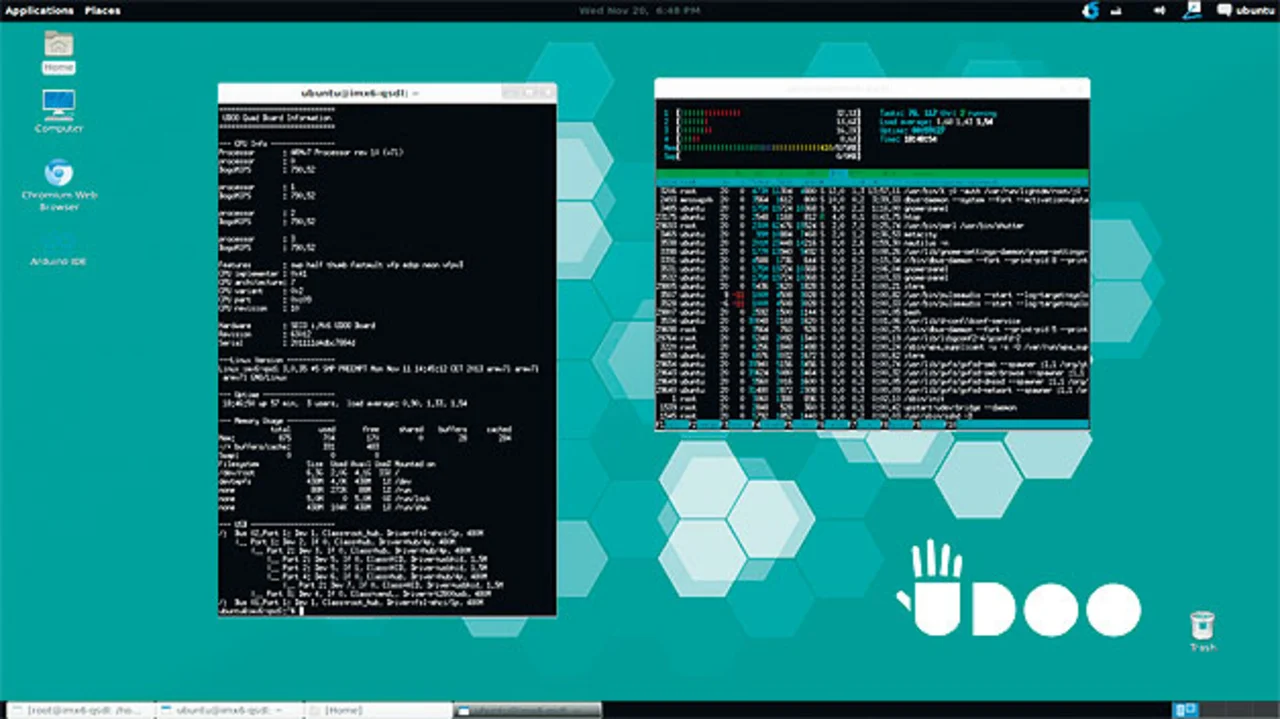Viewport: 1280px width, 719px height.
Task: Open the Applications menu
Action: (x=39, y=10)
